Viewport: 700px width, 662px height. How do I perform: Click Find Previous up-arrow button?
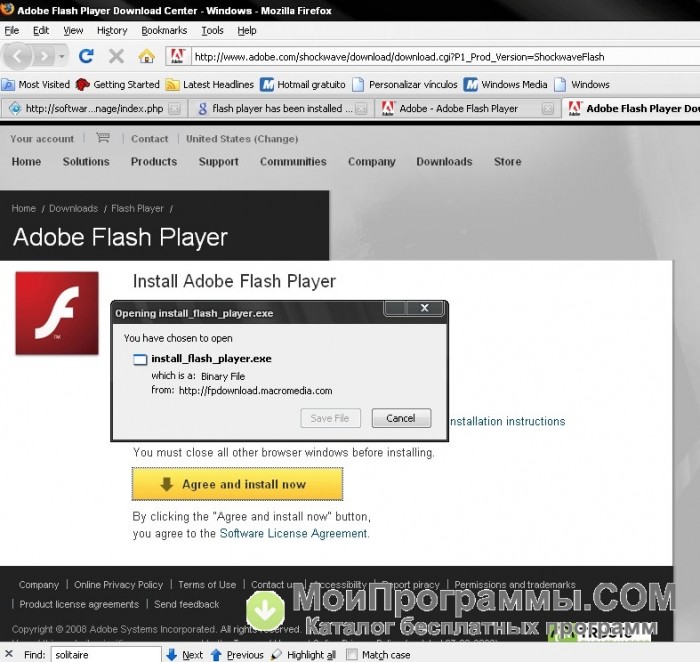(x=237, y=655)
